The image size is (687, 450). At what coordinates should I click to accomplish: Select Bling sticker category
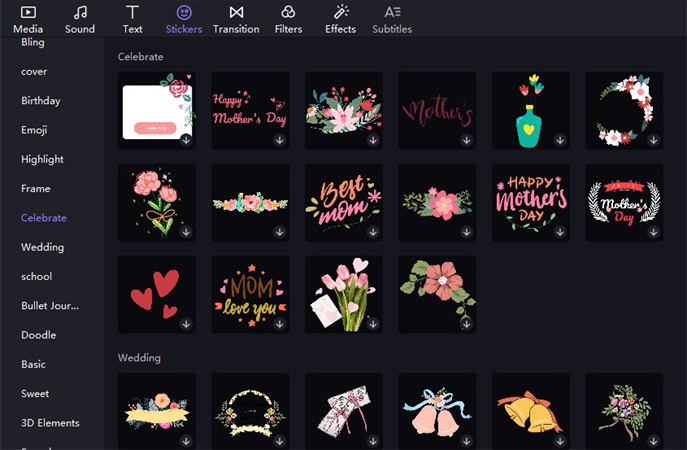pos(33,43)
